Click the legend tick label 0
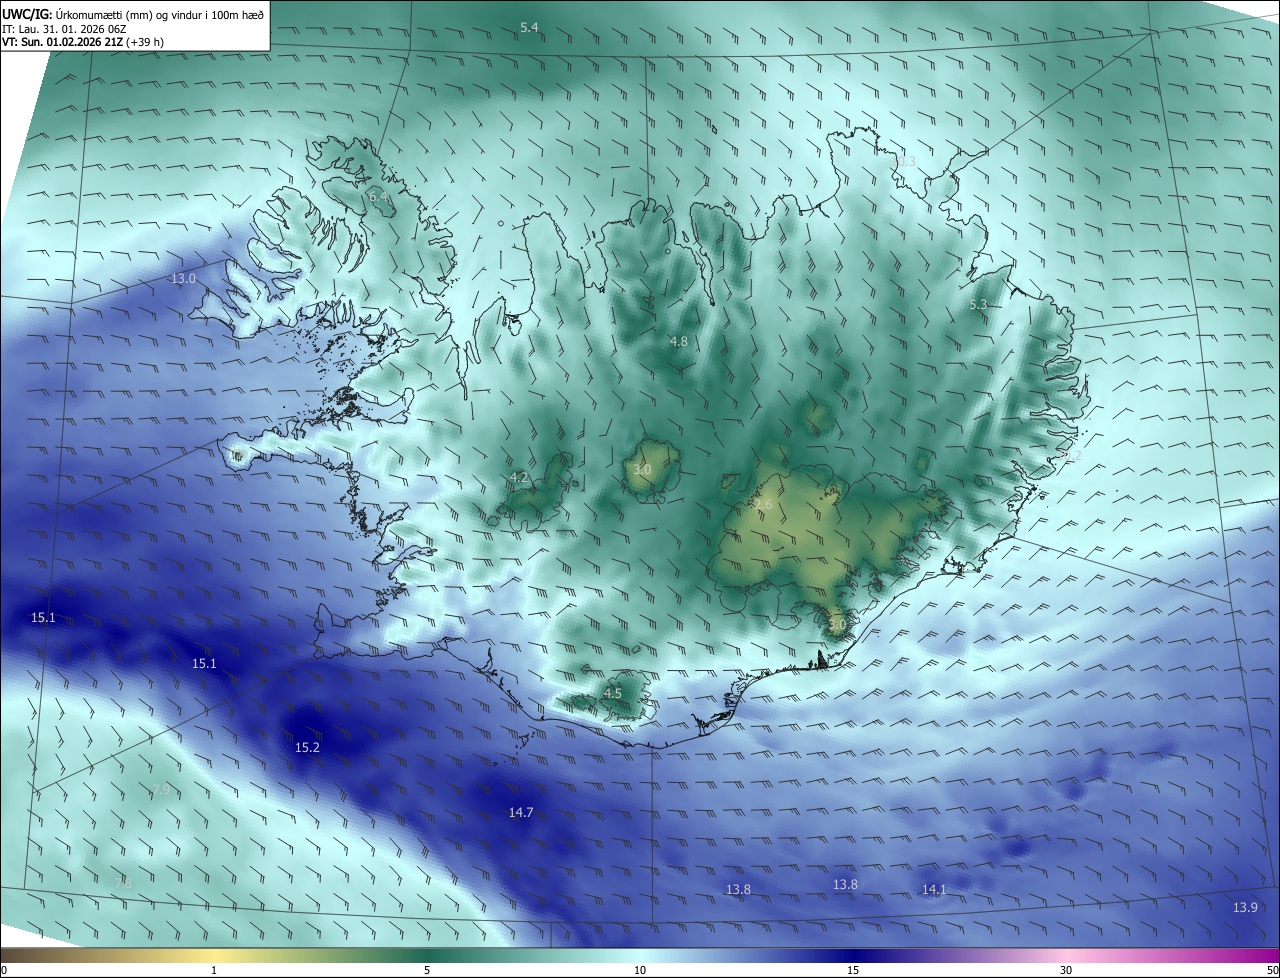The image size is (1280, 978). (x=4, y=970)
